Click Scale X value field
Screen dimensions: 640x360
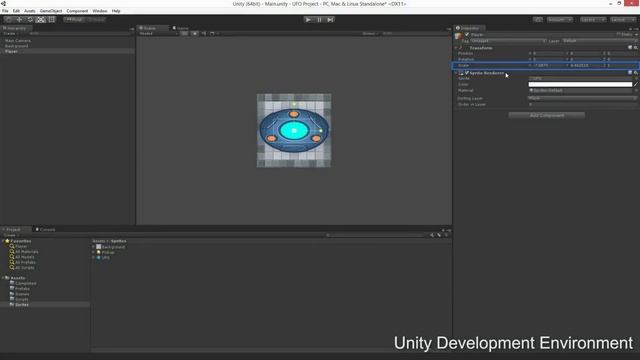(x=549, y=65)
